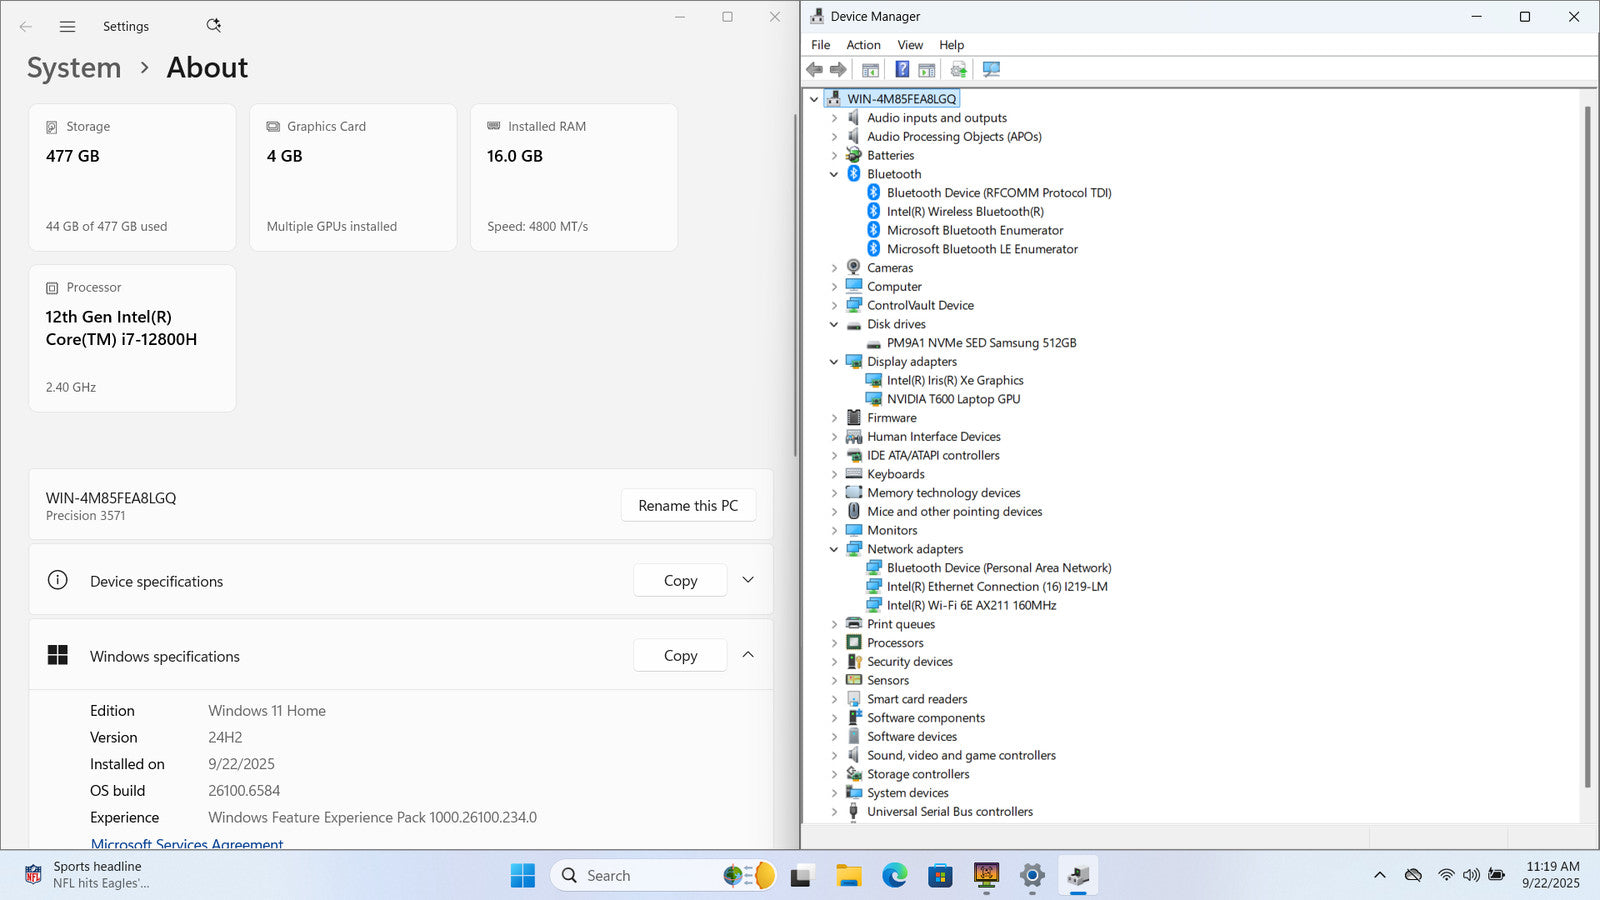Open Device Manager Help toolbar icon
The height and width of the screenshot is (900, 1600).
(x=902, y=70)
